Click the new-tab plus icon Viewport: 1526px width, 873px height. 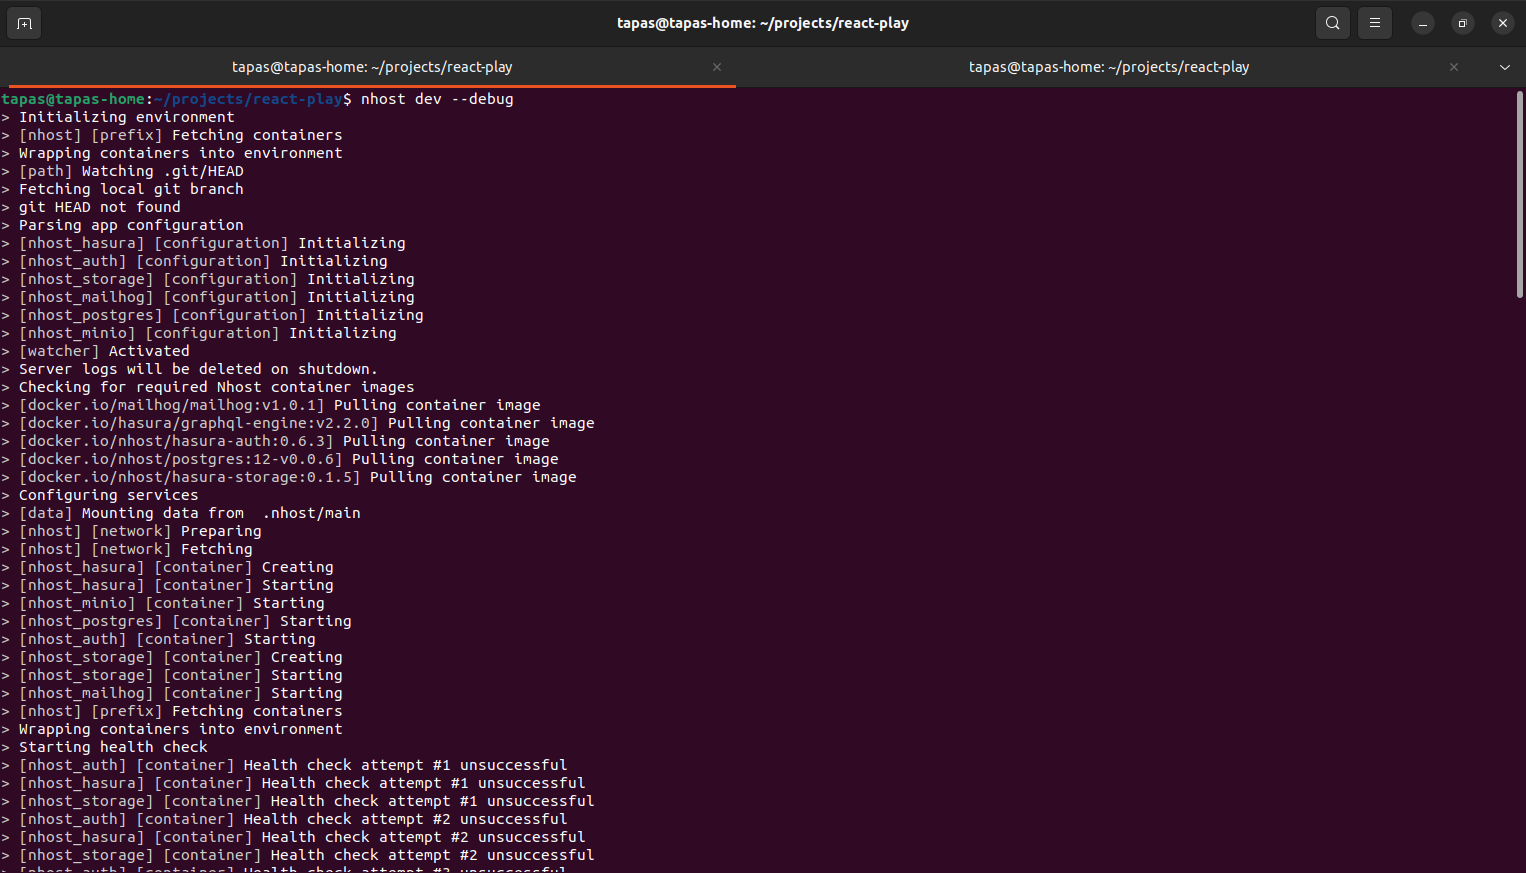[x=23, y=22]
